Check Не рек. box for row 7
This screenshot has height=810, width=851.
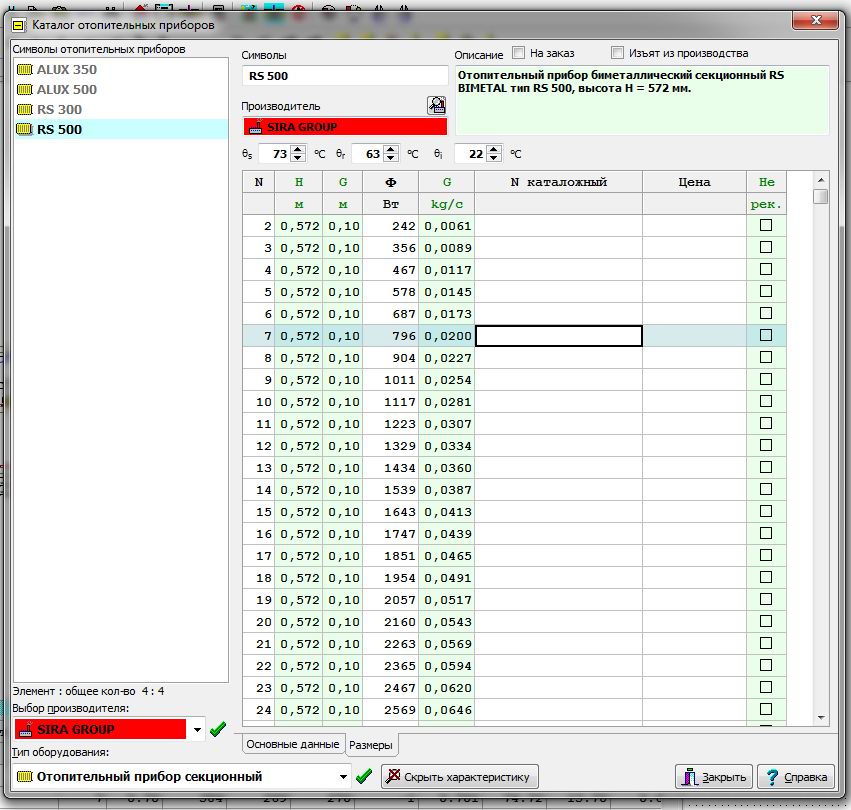point(766,336)
